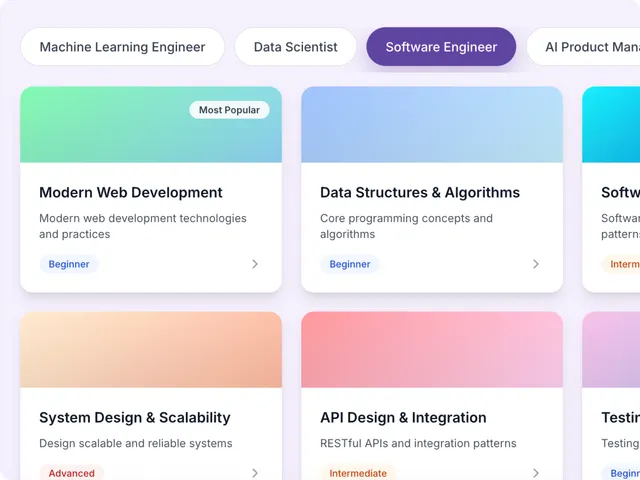Click Beginner tag on Modern Web Development
Screen dimensions: 640x480
pos(69,264)
